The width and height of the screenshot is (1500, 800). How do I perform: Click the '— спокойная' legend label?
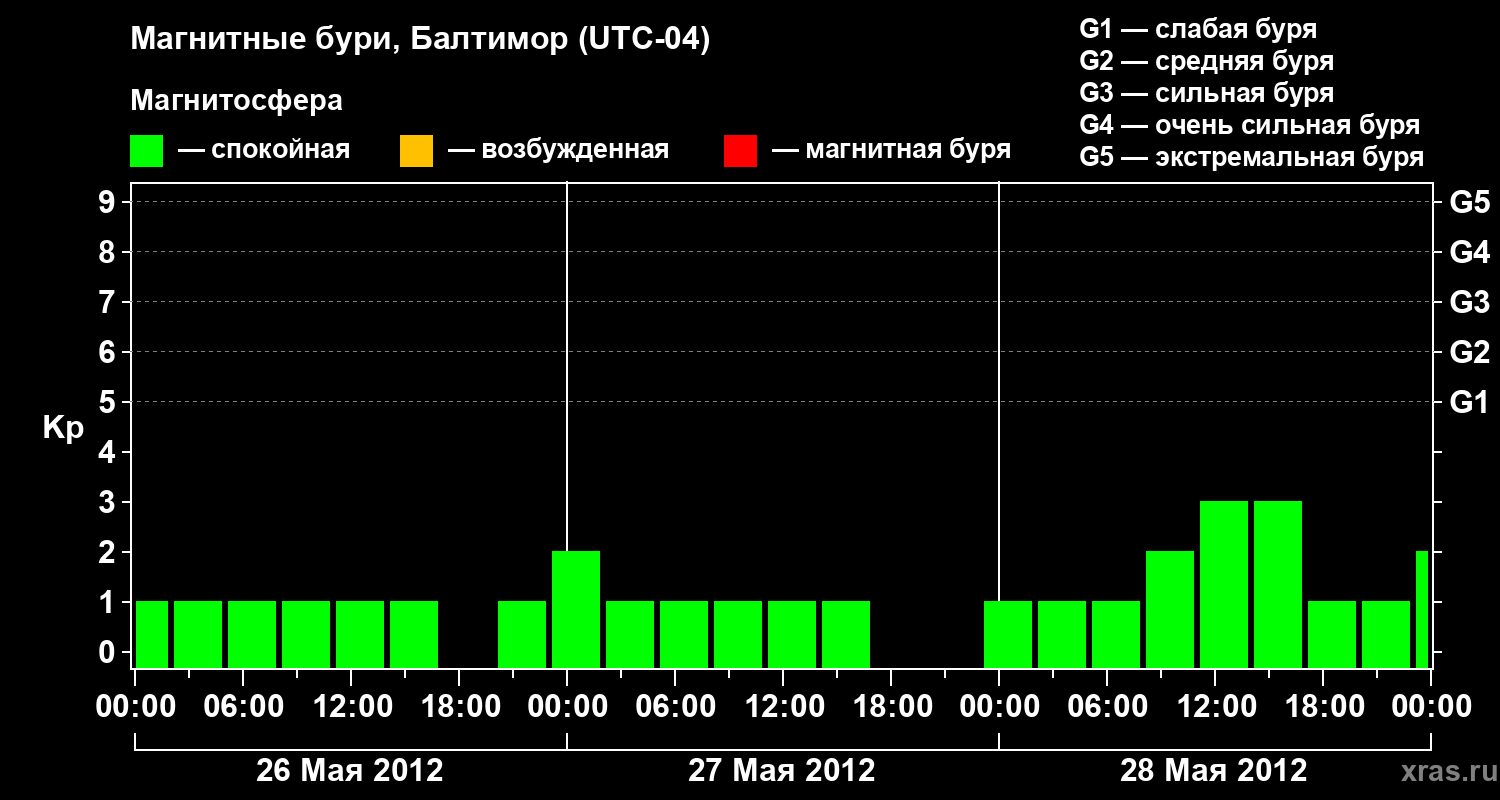[264, 150]
